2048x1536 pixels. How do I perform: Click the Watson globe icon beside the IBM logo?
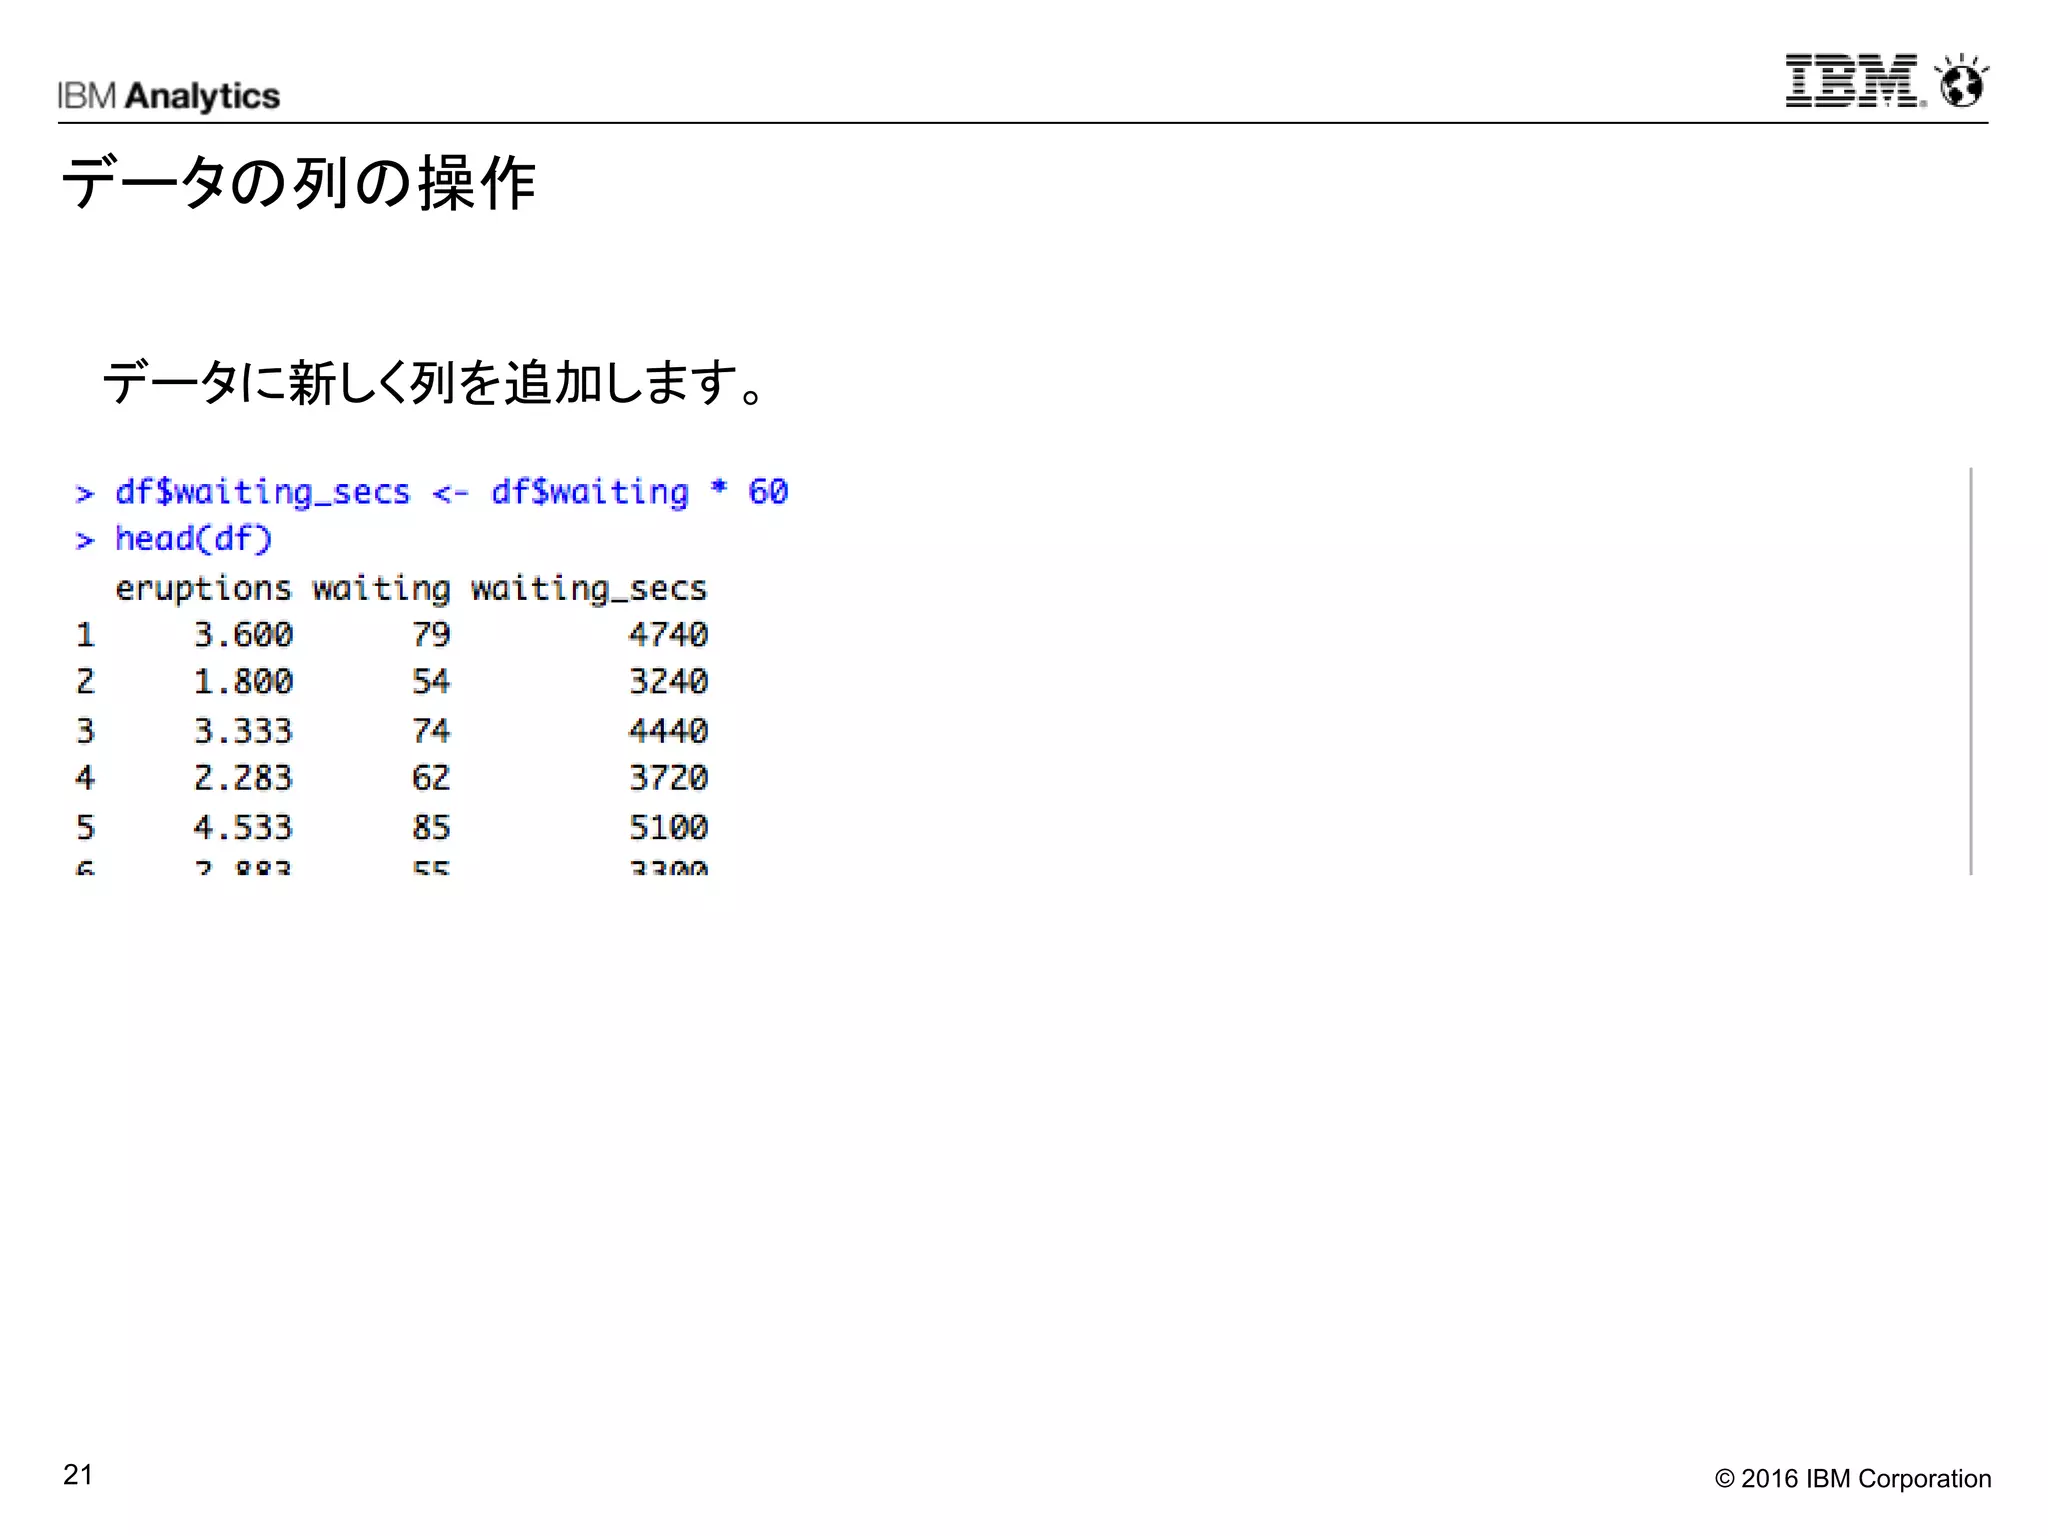pyautogui.click(x=1961, y=80)
